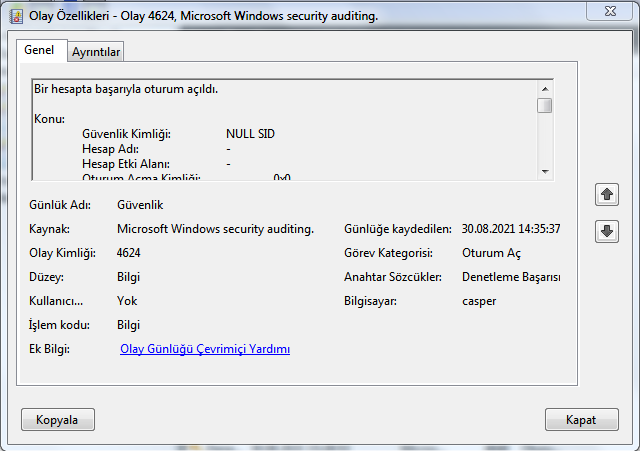
Task: Click the description scrollbar thumb
Action: tap(545, 106)
